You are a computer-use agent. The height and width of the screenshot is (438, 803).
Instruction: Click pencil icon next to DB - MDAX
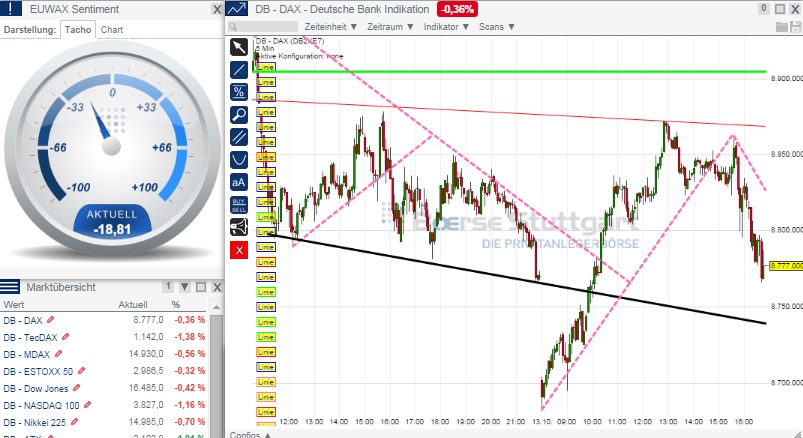point(58,354)
